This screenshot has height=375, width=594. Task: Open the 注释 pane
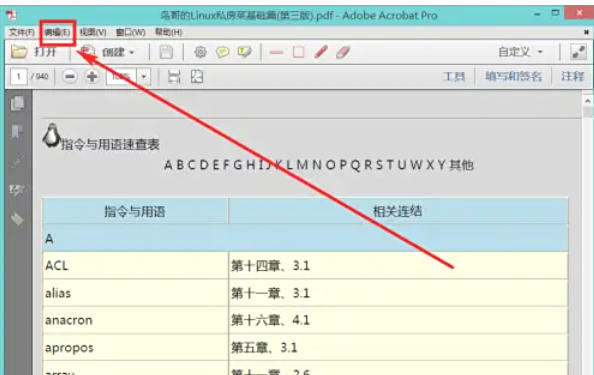(x=572, y=77)
